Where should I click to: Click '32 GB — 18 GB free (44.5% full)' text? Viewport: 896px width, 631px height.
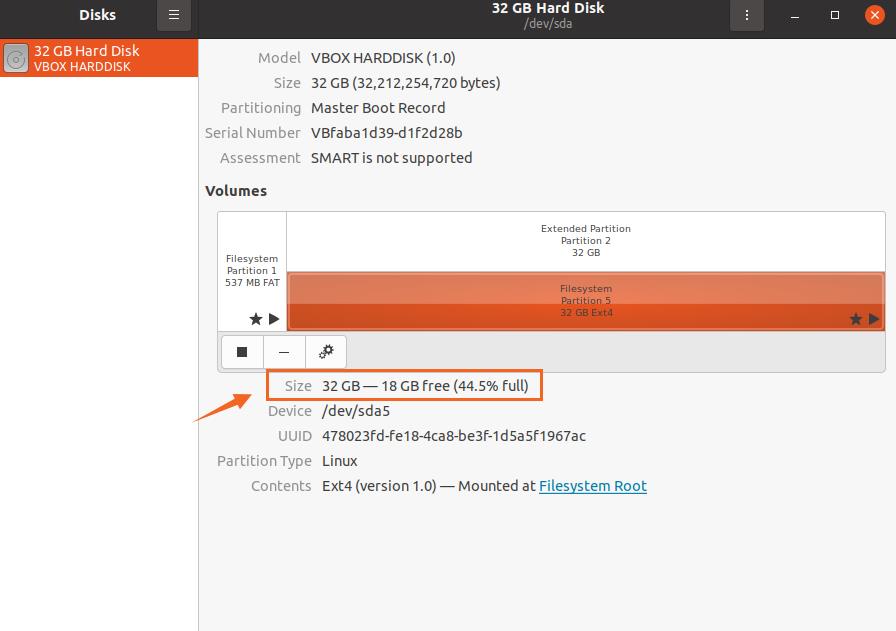(x=425, y=386)
